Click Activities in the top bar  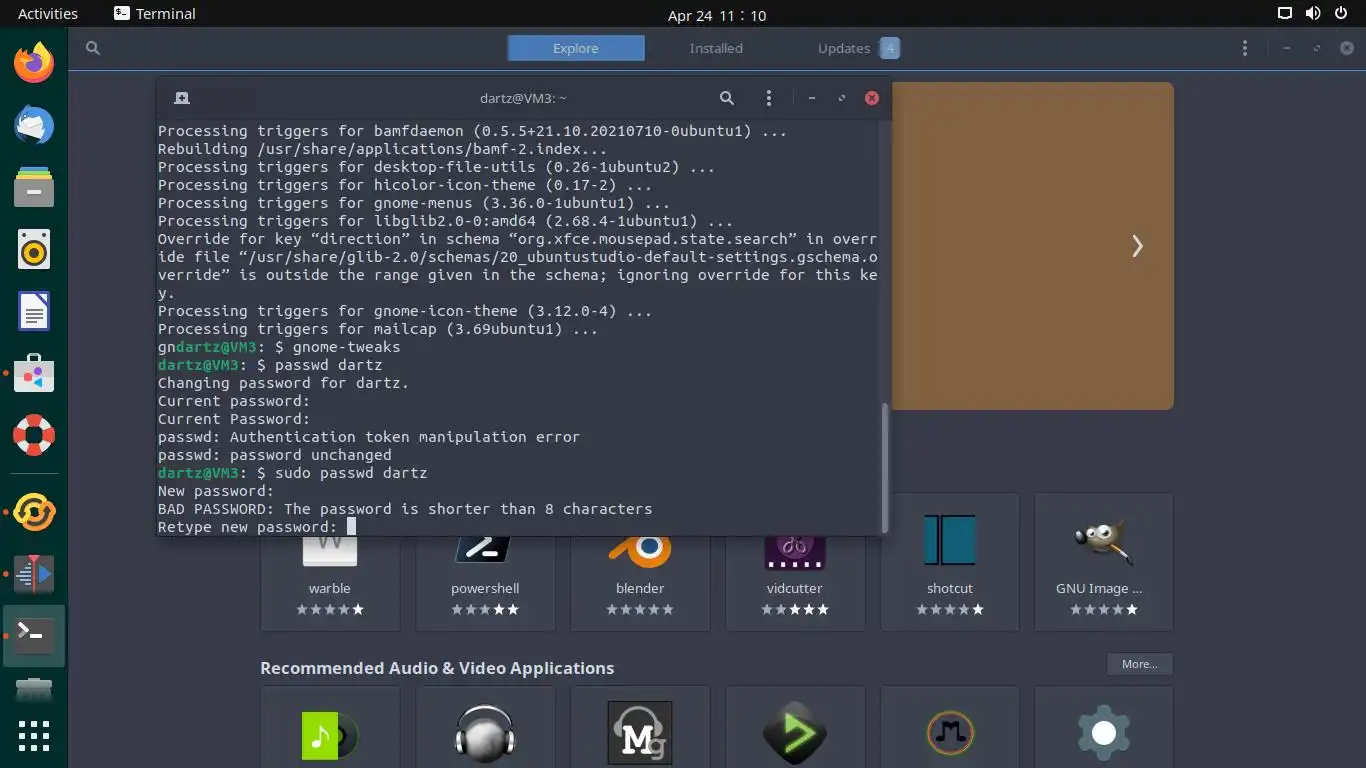tap(48, 14)
